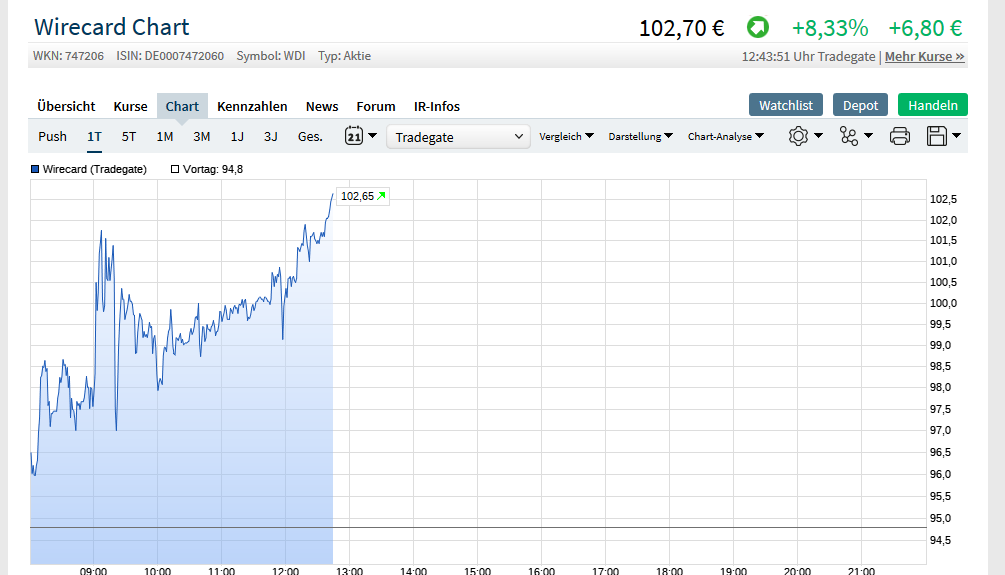This screenshot has width=1005, height=575.
Task: Switch to the Kurse tab
Action: [x=130, y=106]
